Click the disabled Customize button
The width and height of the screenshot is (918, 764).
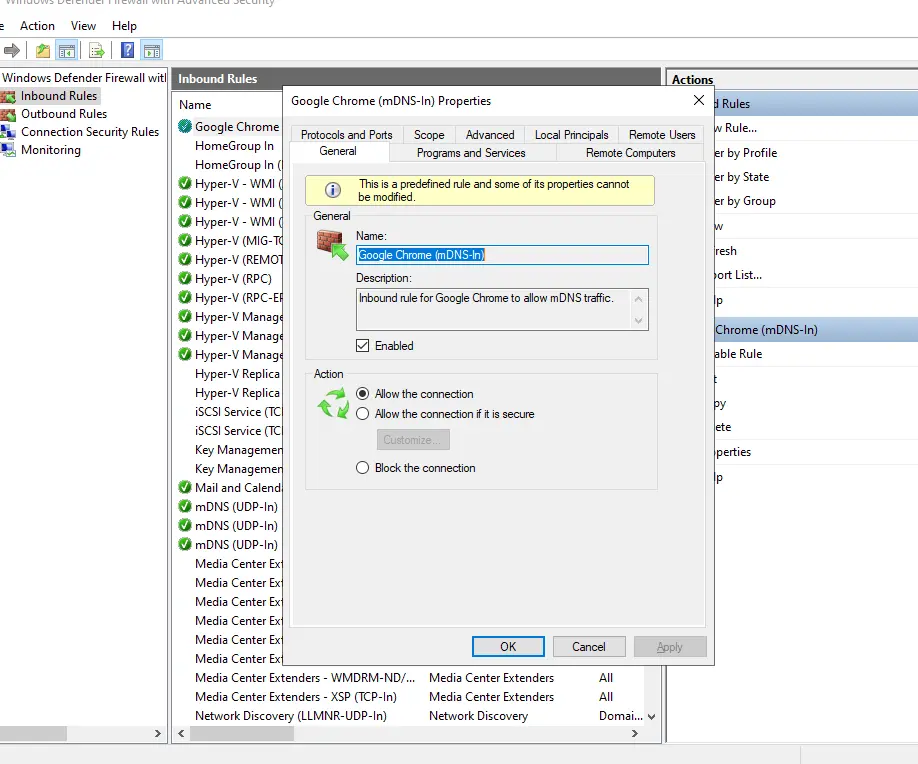pyautogui.click(x=413, y=440)
